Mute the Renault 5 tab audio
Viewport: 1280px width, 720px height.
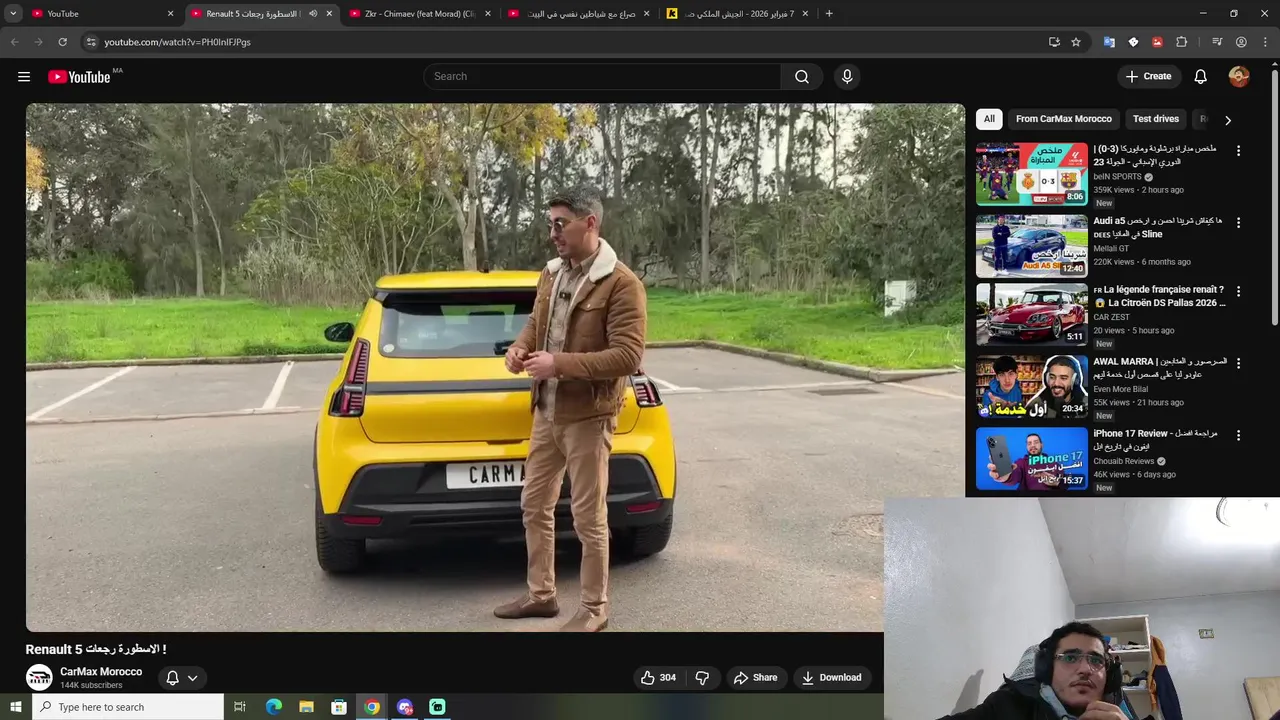pos(313,14)
